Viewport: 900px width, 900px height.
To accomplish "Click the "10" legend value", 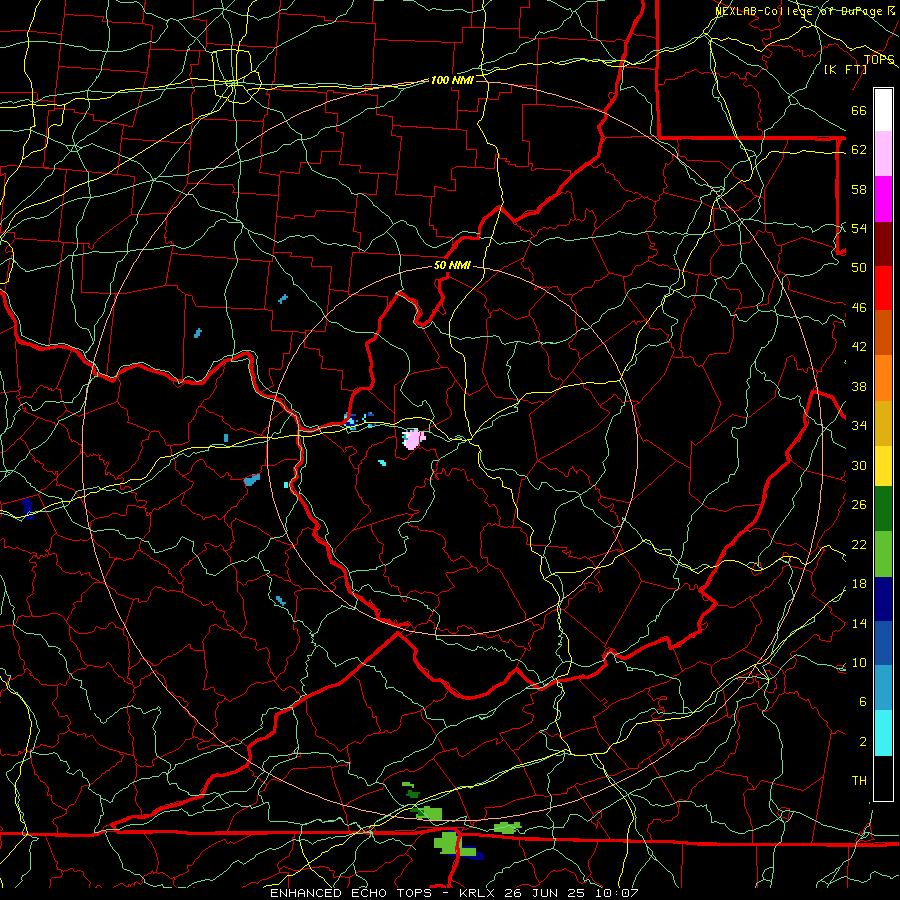I will point(859,662).
